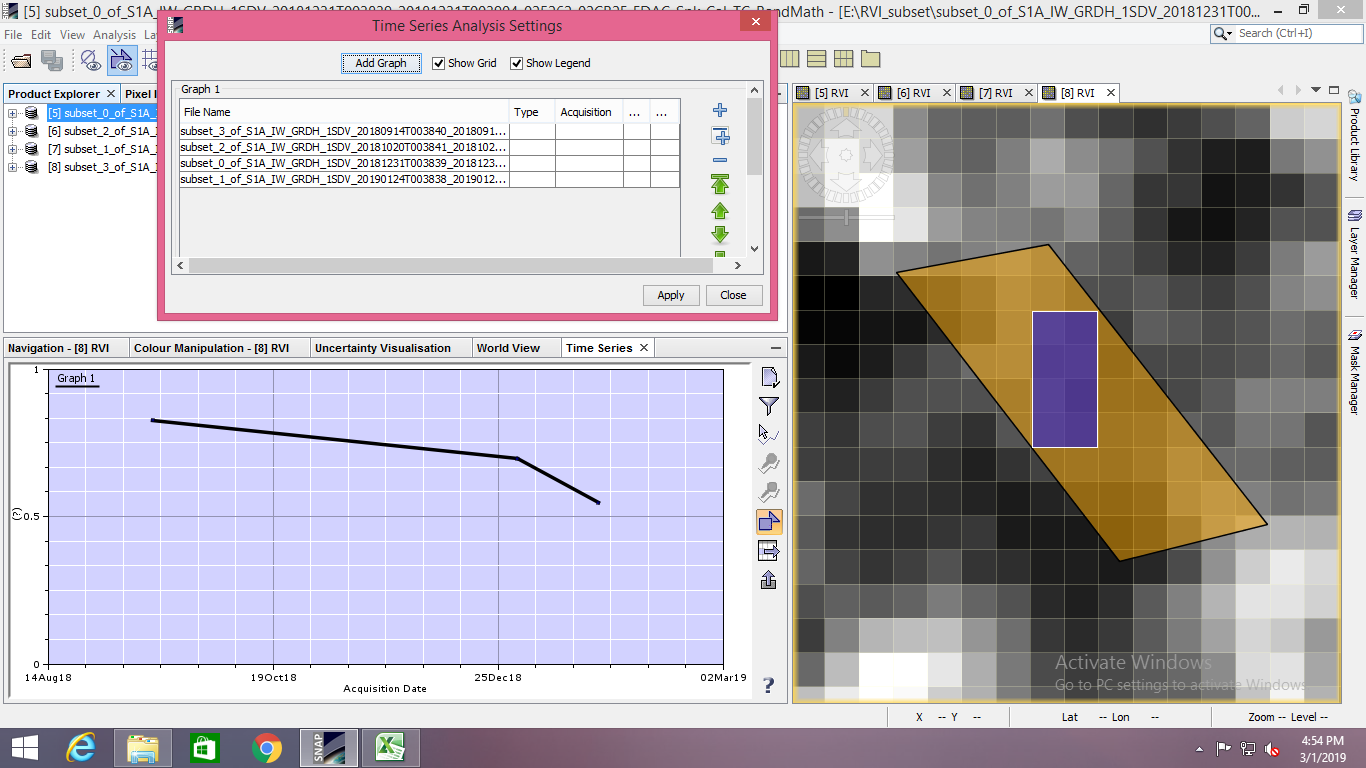Click the Open Product folder icon in toolbar
Image resolution: width=1366 pixels, height=768 pixels.
tap(21, 62)
